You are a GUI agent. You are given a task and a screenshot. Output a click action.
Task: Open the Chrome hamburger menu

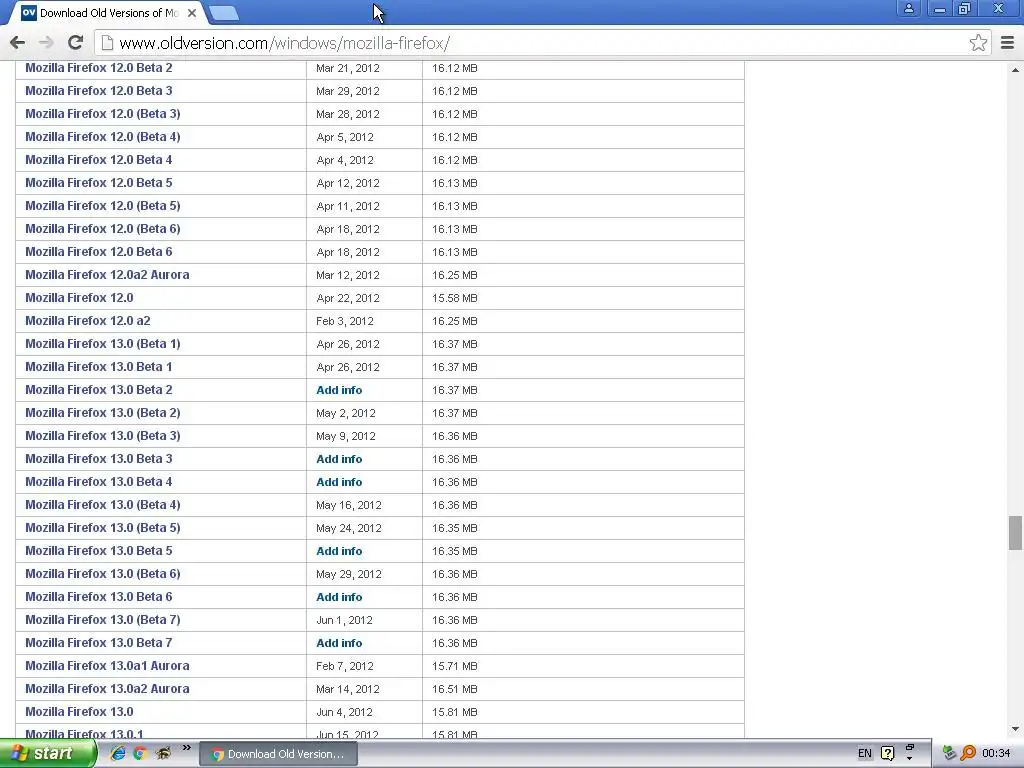pos(1007,43)
